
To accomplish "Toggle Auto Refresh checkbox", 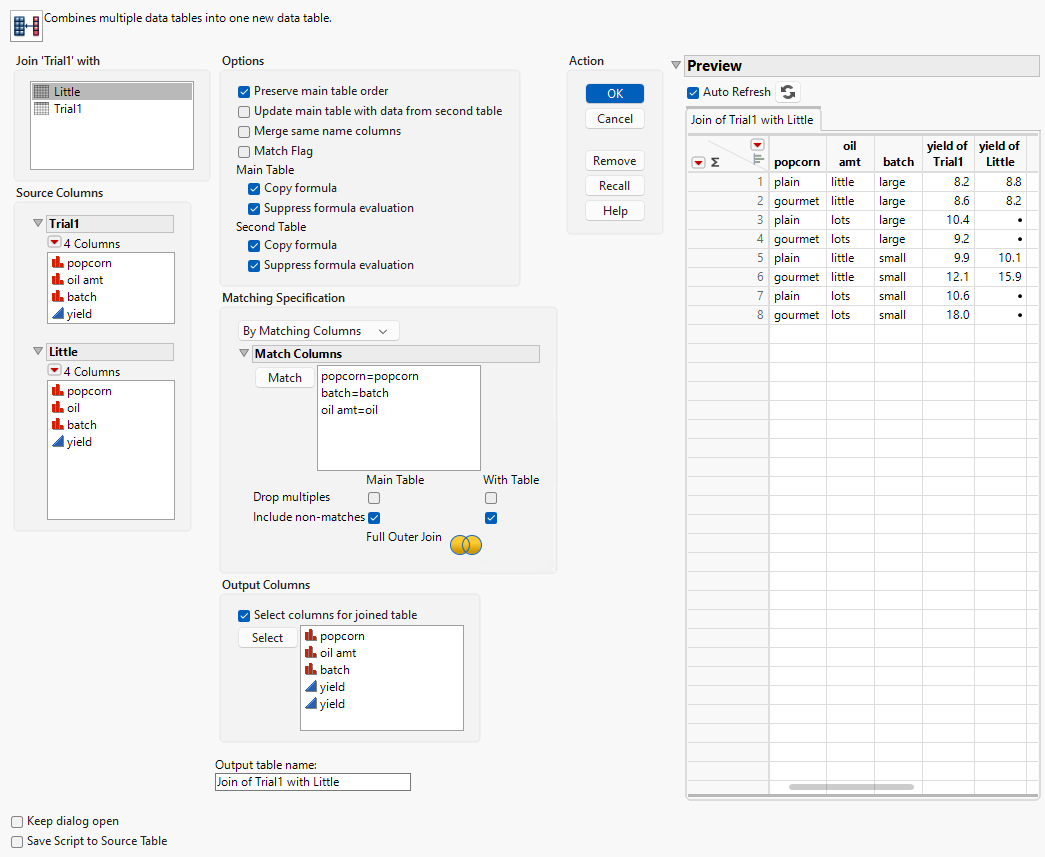I will pos(693,92).
